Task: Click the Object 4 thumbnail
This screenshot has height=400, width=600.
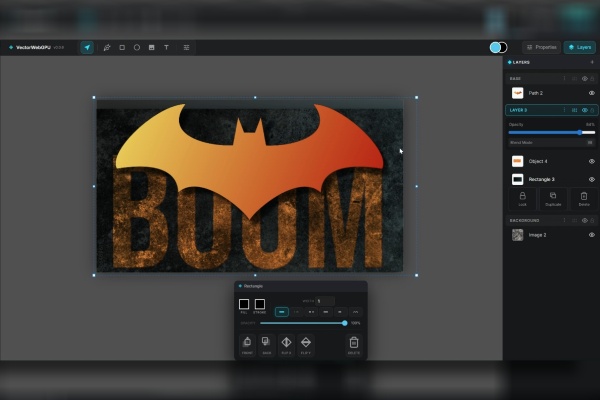Action: point(518,161)
